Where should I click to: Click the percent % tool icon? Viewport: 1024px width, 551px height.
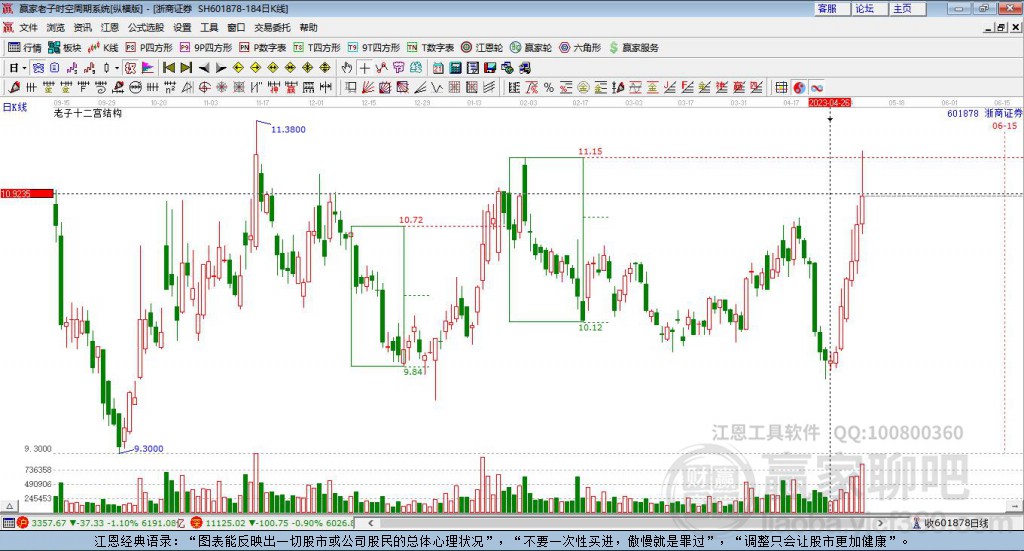tap(549, 87)
